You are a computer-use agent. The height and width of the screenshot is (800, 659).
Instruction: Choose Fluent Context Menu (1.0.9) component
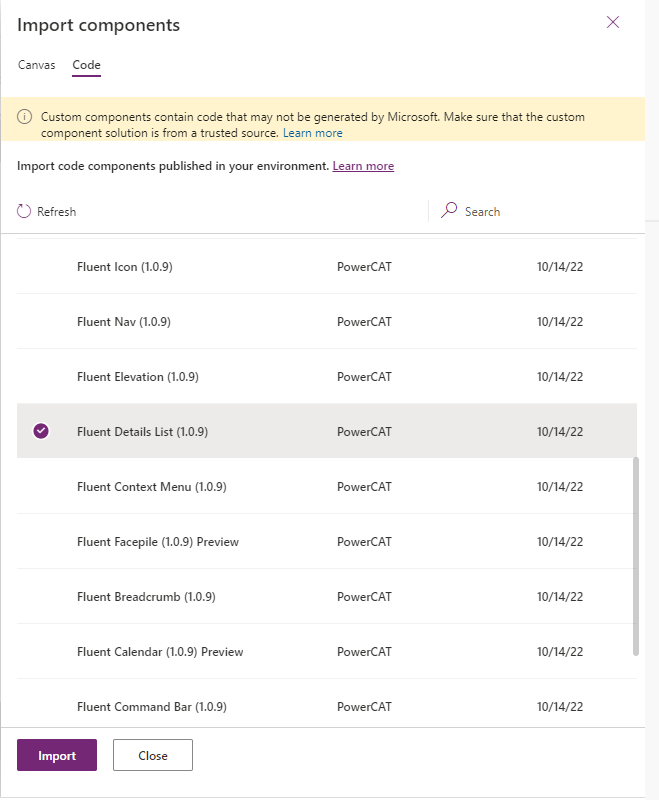(x=151, y=487)
